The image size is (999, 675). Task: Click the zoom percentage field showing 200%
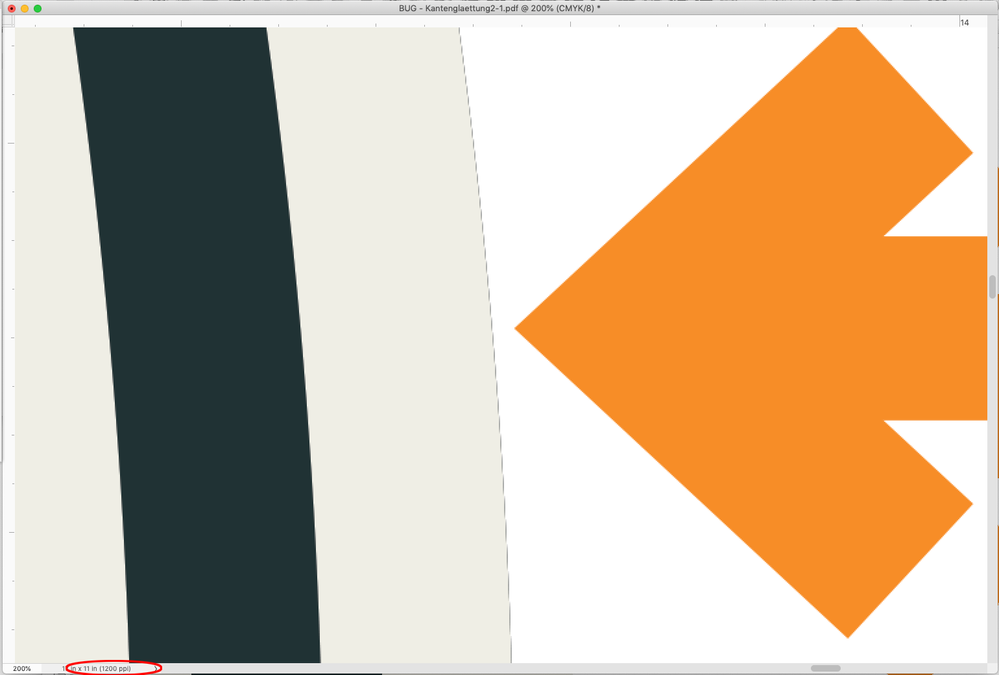tap(22, 667)
